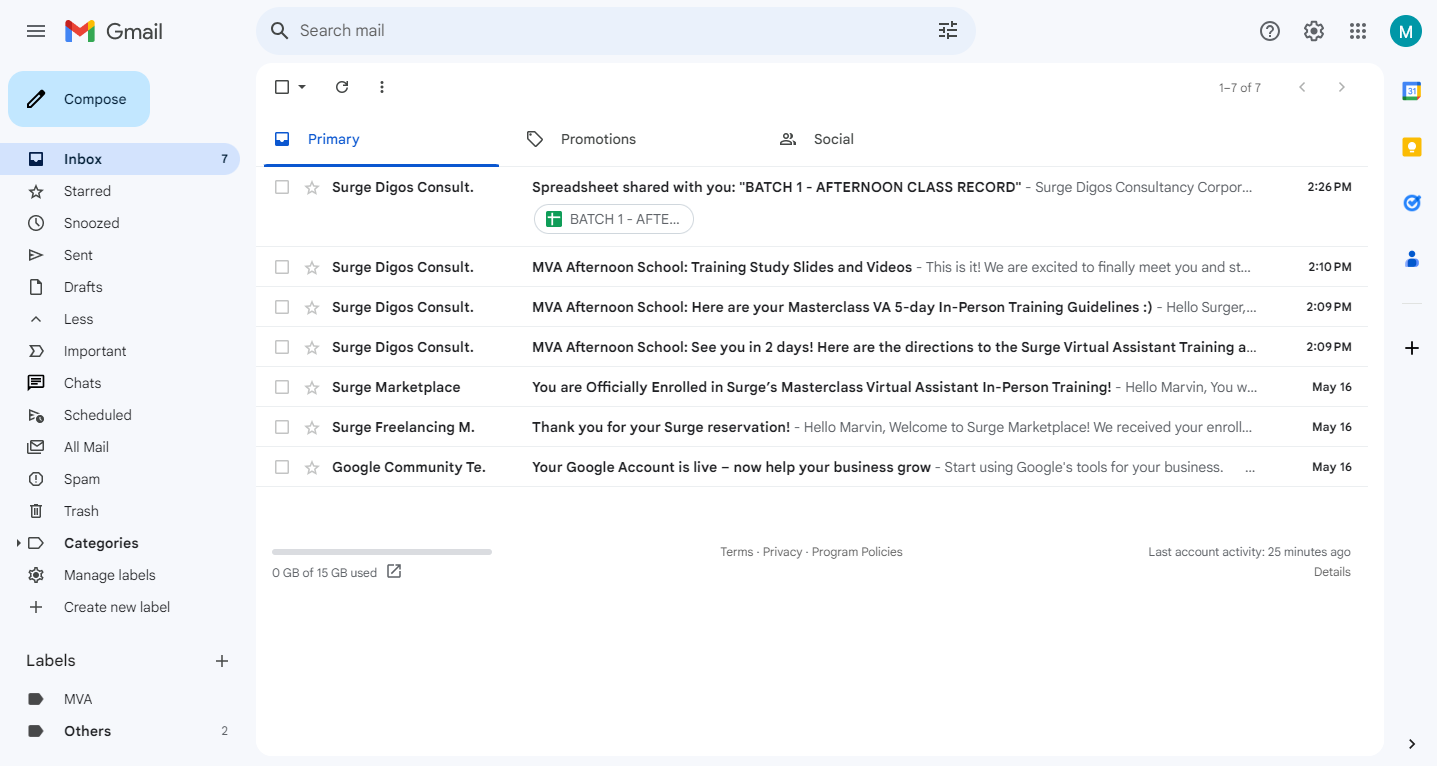Open the Settings gear icon
Viewport: 1437px width, 766px height.
coord(1313,31)
